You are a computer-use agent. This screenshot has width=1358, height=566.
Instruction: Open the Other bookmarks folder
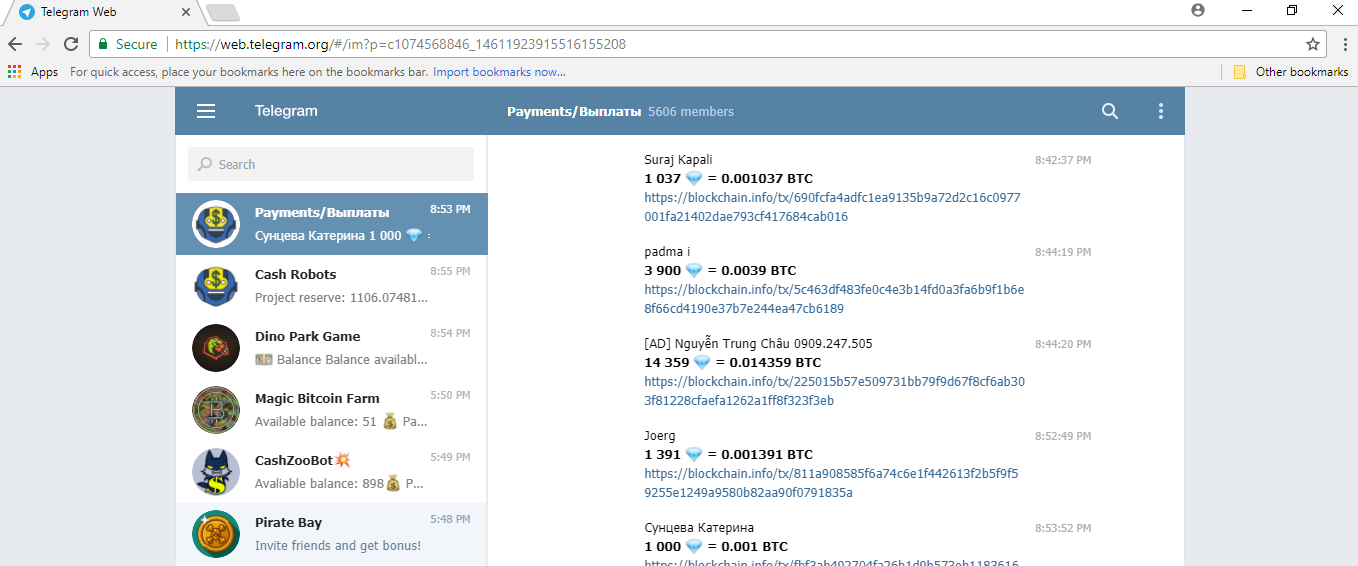pyautogui.click(x=1291, y=72)
